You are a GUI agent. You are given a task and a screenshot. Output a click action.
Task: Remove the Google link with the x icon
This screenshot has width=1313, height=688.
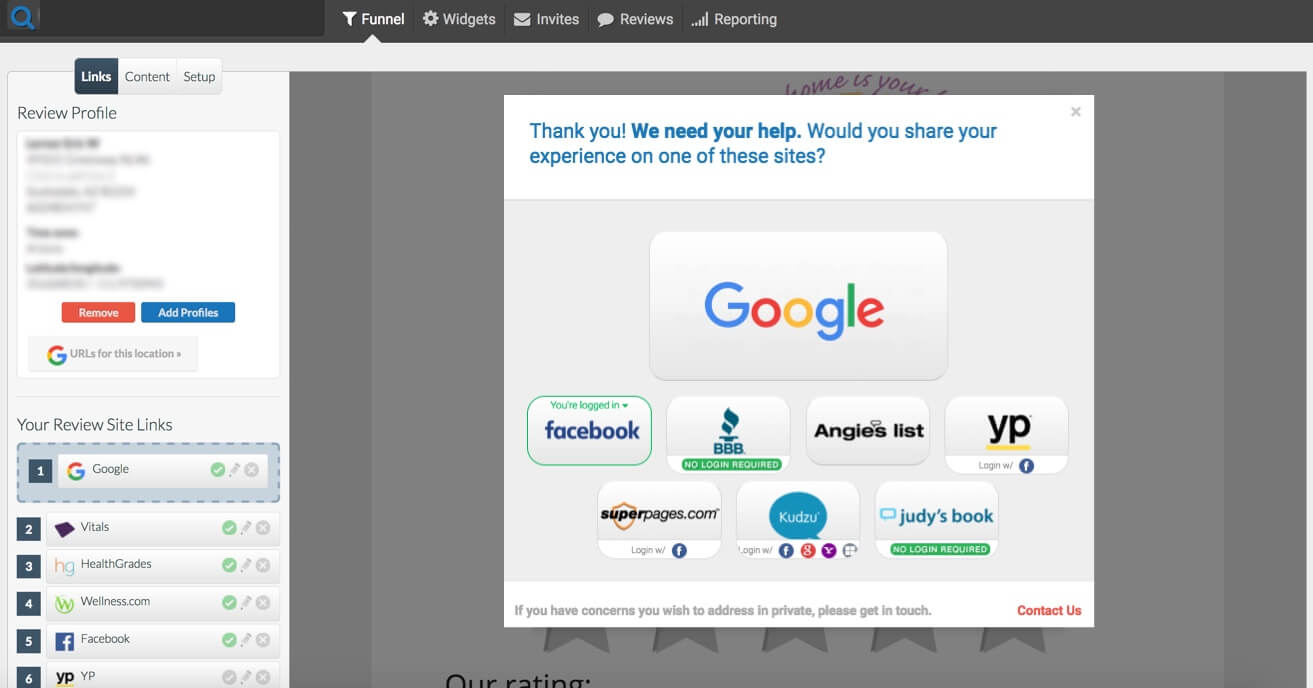[x=251, y=470]
